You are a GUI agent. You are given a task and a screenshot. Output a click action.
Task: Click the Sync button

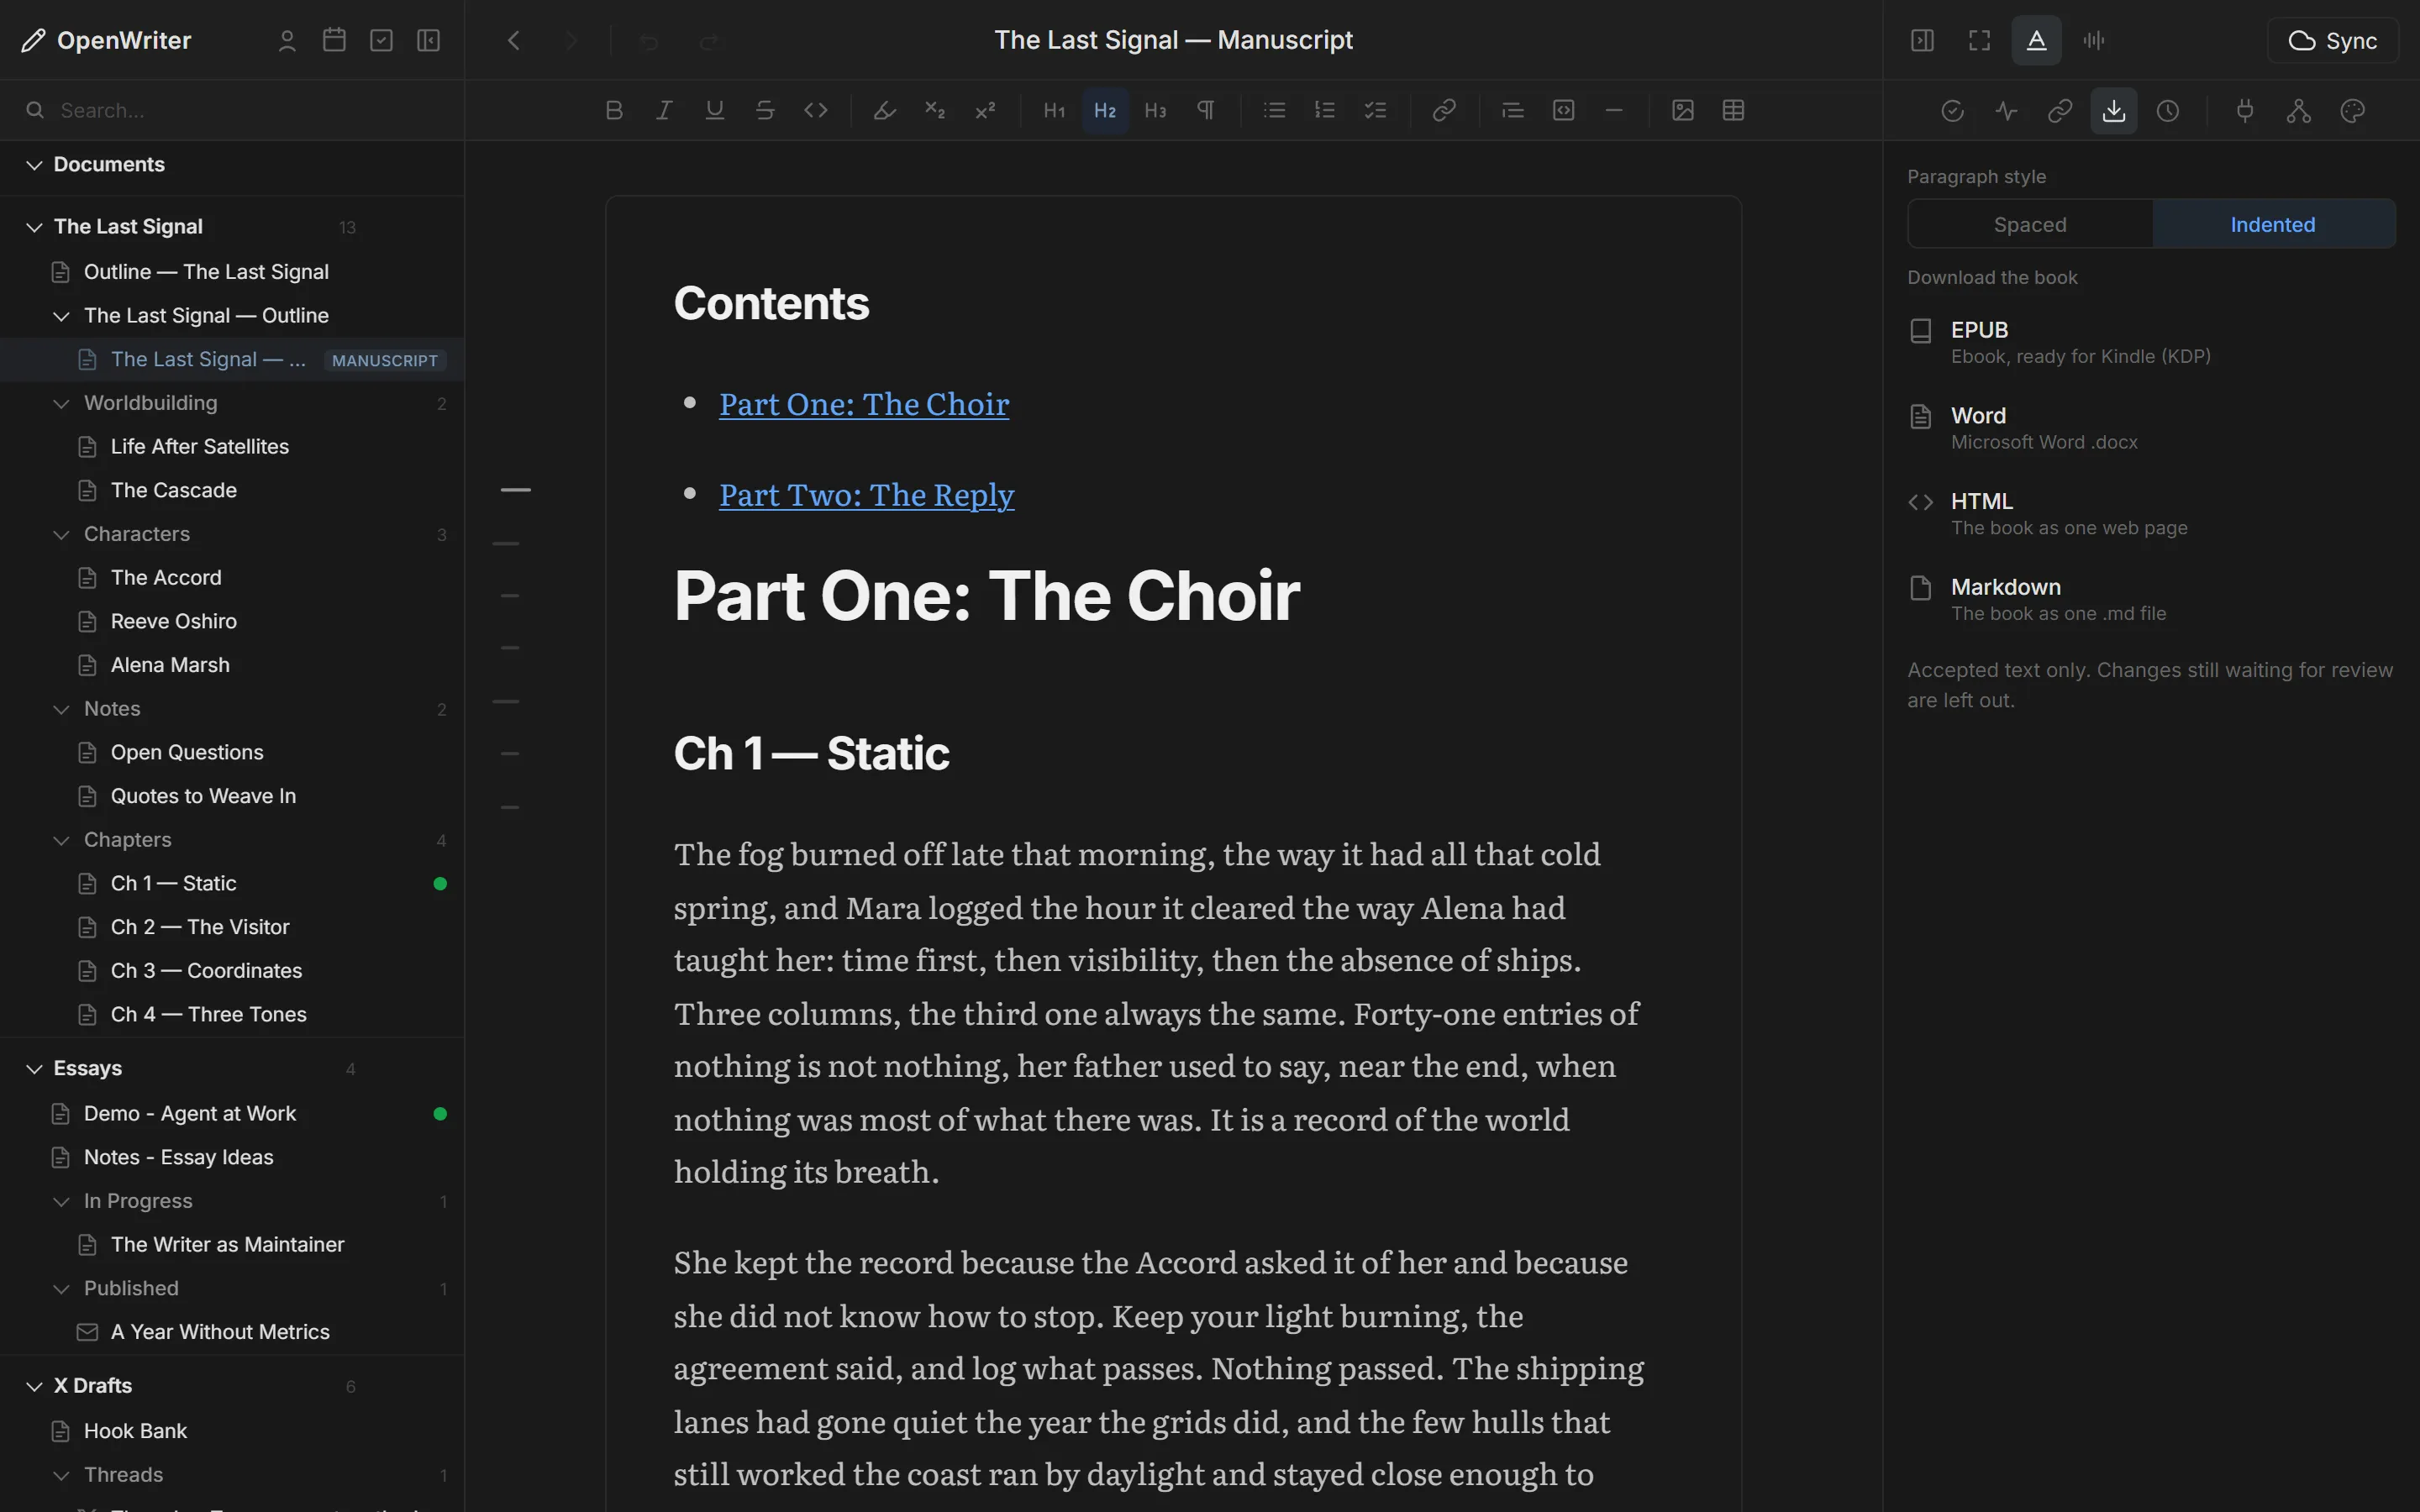pyautogui.click(x=2333, y=40)
